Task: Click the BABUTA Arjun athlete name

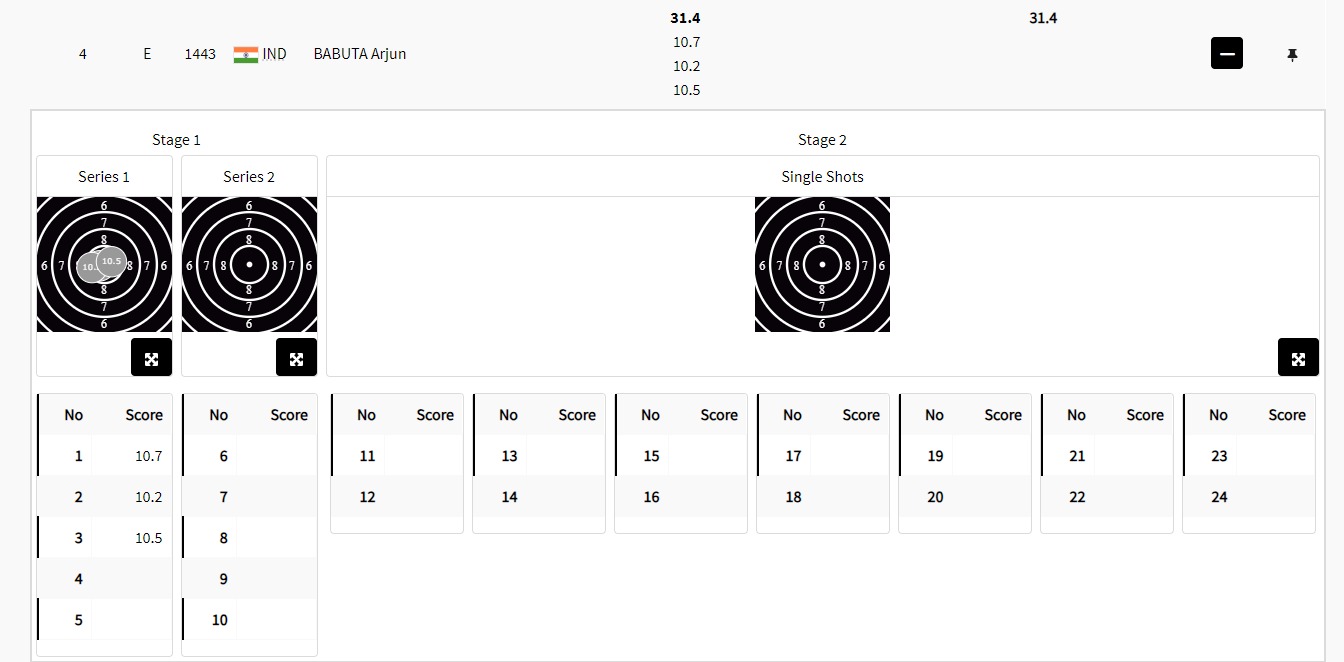Action: (360, 54)
